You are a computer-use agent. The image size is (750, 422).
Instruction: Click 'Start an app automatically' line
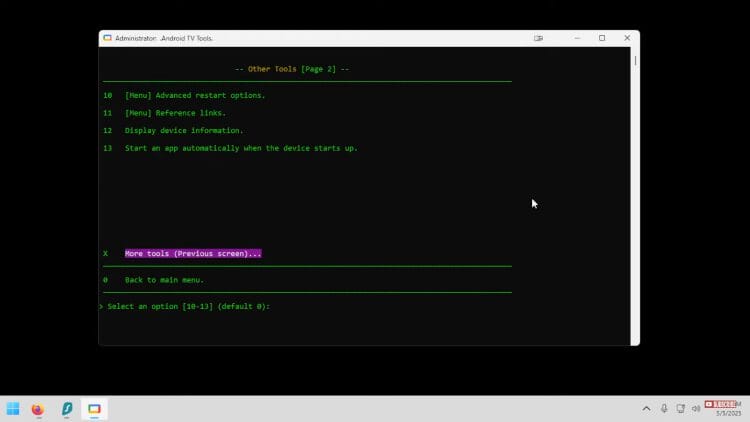[x=241, y=148]
